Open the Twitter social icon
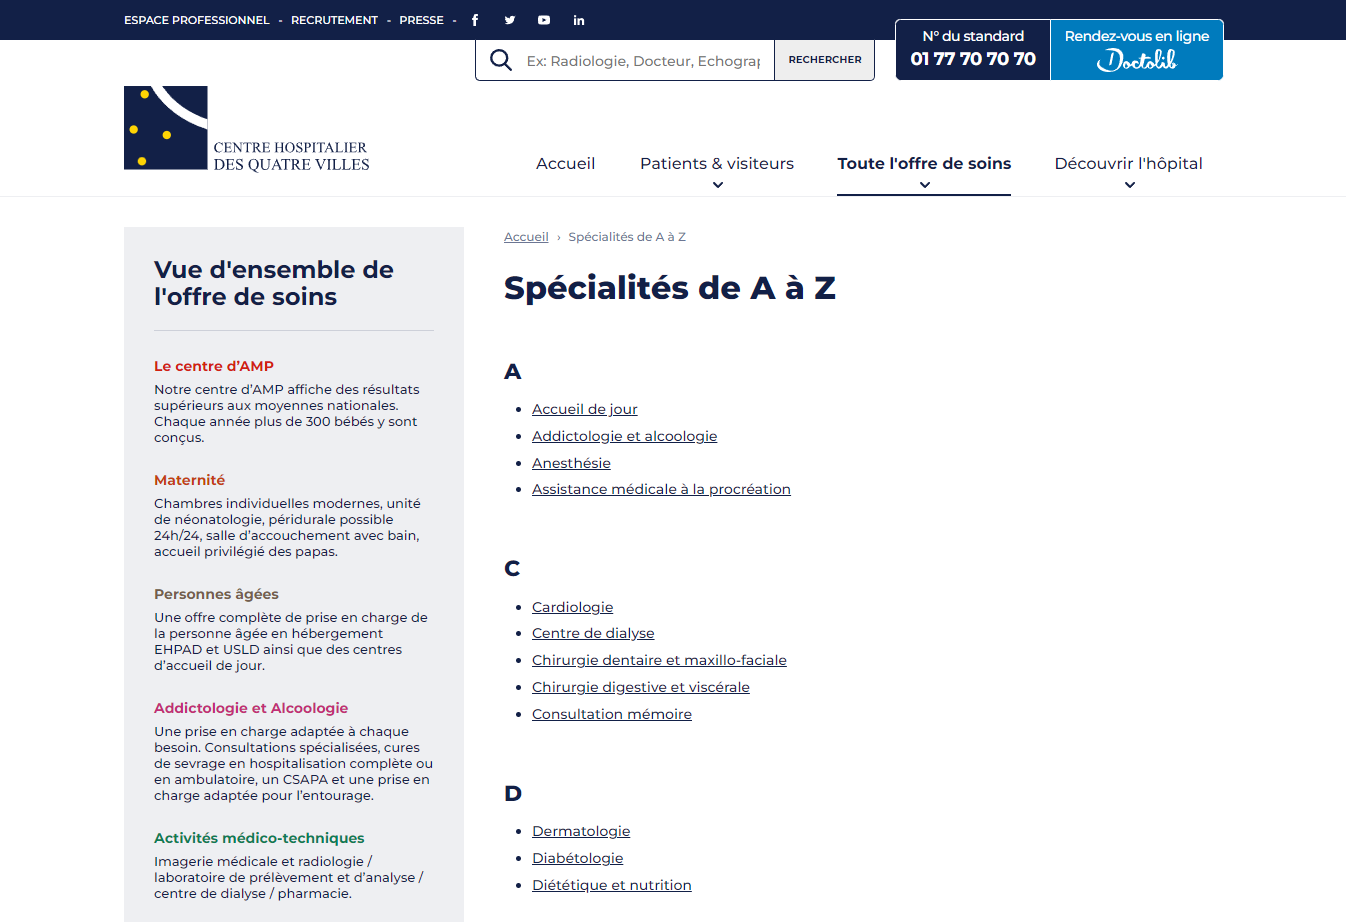 (x=510, y=20)
